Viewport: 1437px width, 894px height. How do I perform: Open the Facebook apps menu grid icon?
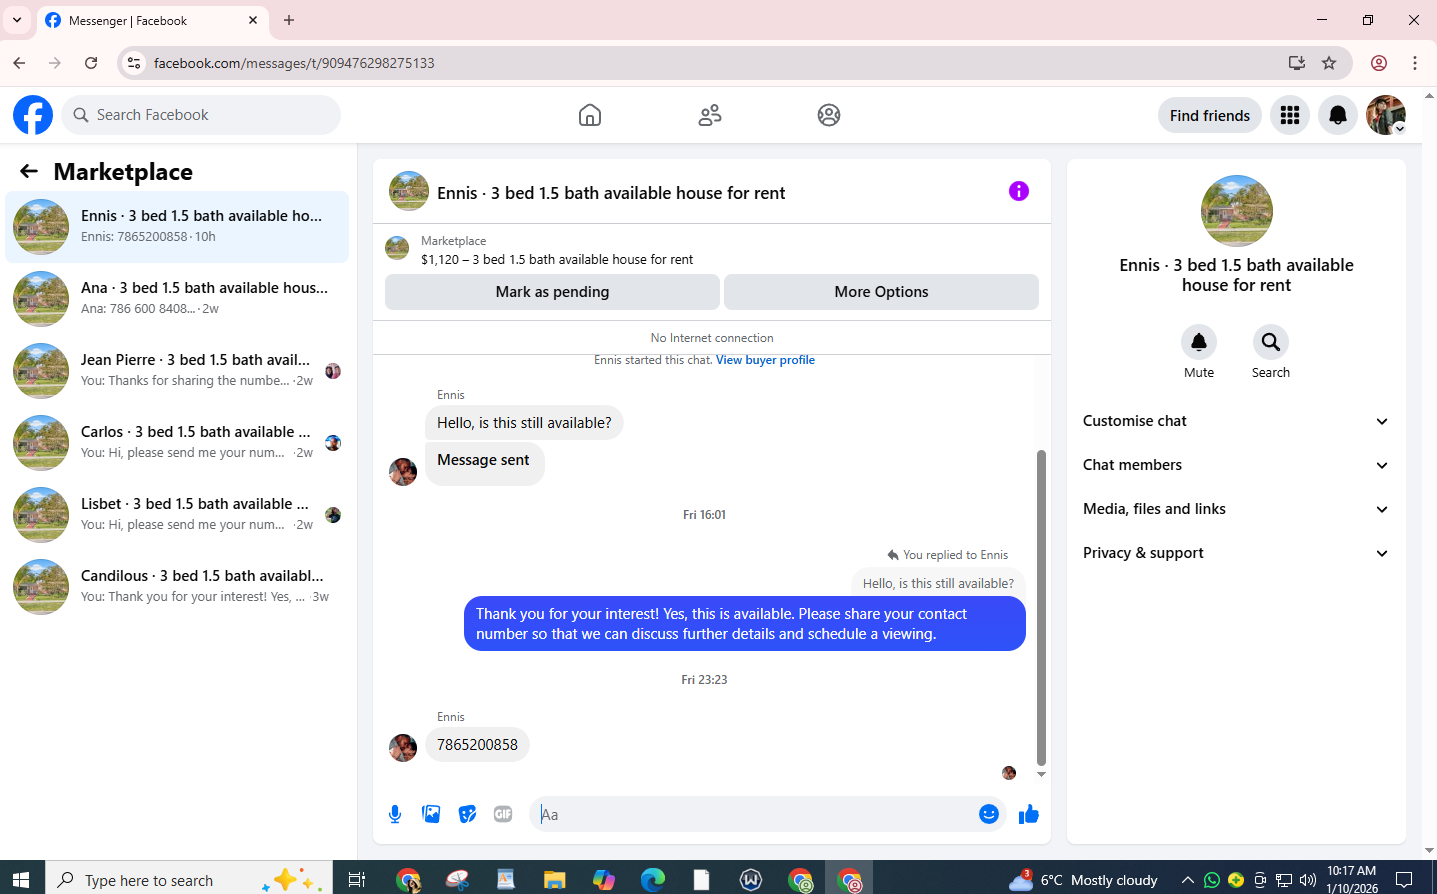1290,115
